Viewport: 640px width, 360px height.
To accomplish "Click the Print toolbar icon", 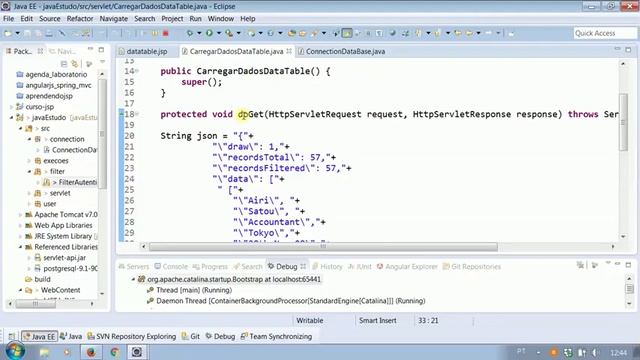I will click(49, 33).
